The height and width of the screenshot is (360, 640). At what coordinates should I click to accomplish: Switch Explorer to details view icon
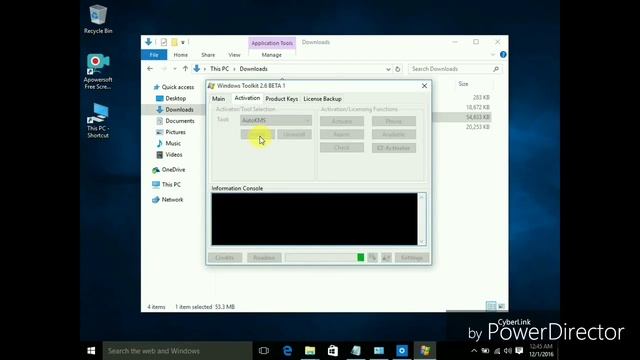coord(491,306)
